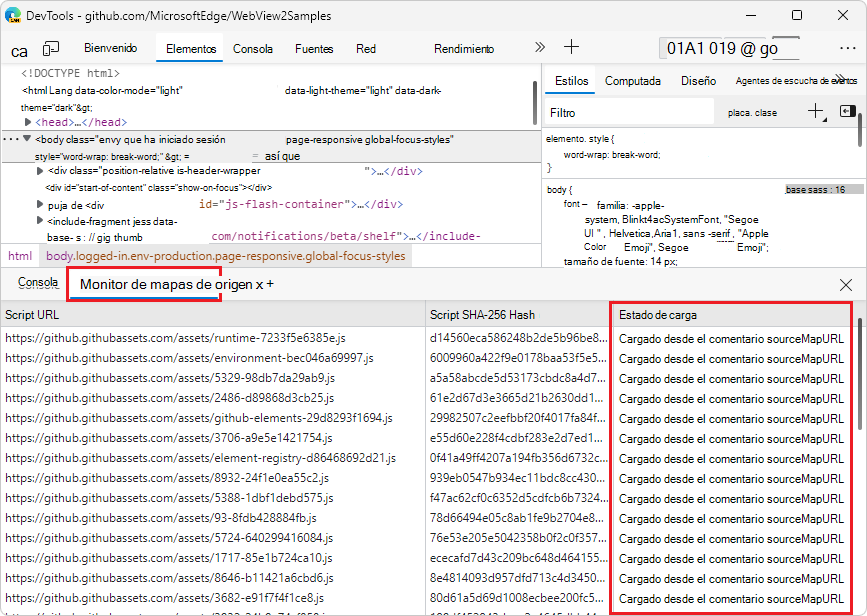Image resolution: width=867 pixels, height=616 pixels.
Task: Select 1717-85e1b724ca10.js script URL
Action: (x=169, y=557)
